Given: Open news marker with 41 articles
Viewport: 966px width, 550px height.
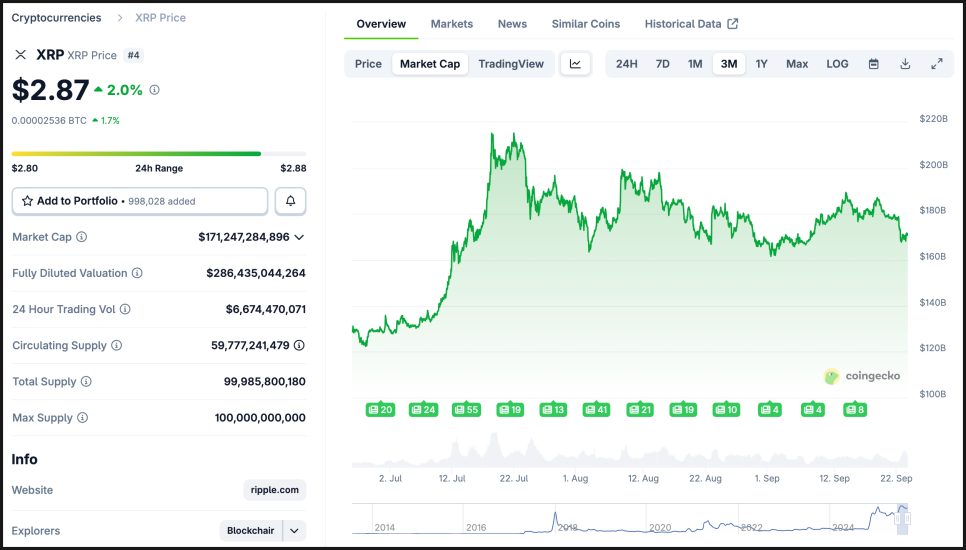Looking at the screenshot, I should (x=596, y=410).
